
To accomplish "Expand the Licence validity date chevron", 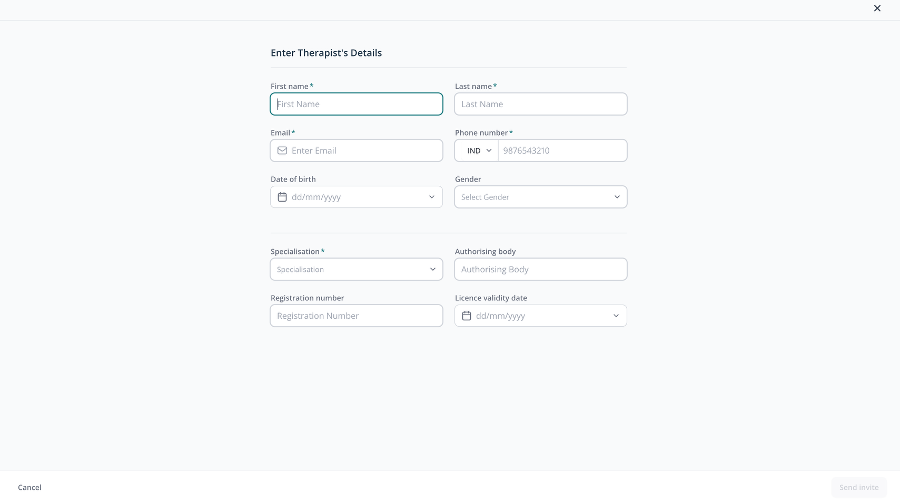I will pyautogui.click(x=616, y=316).
